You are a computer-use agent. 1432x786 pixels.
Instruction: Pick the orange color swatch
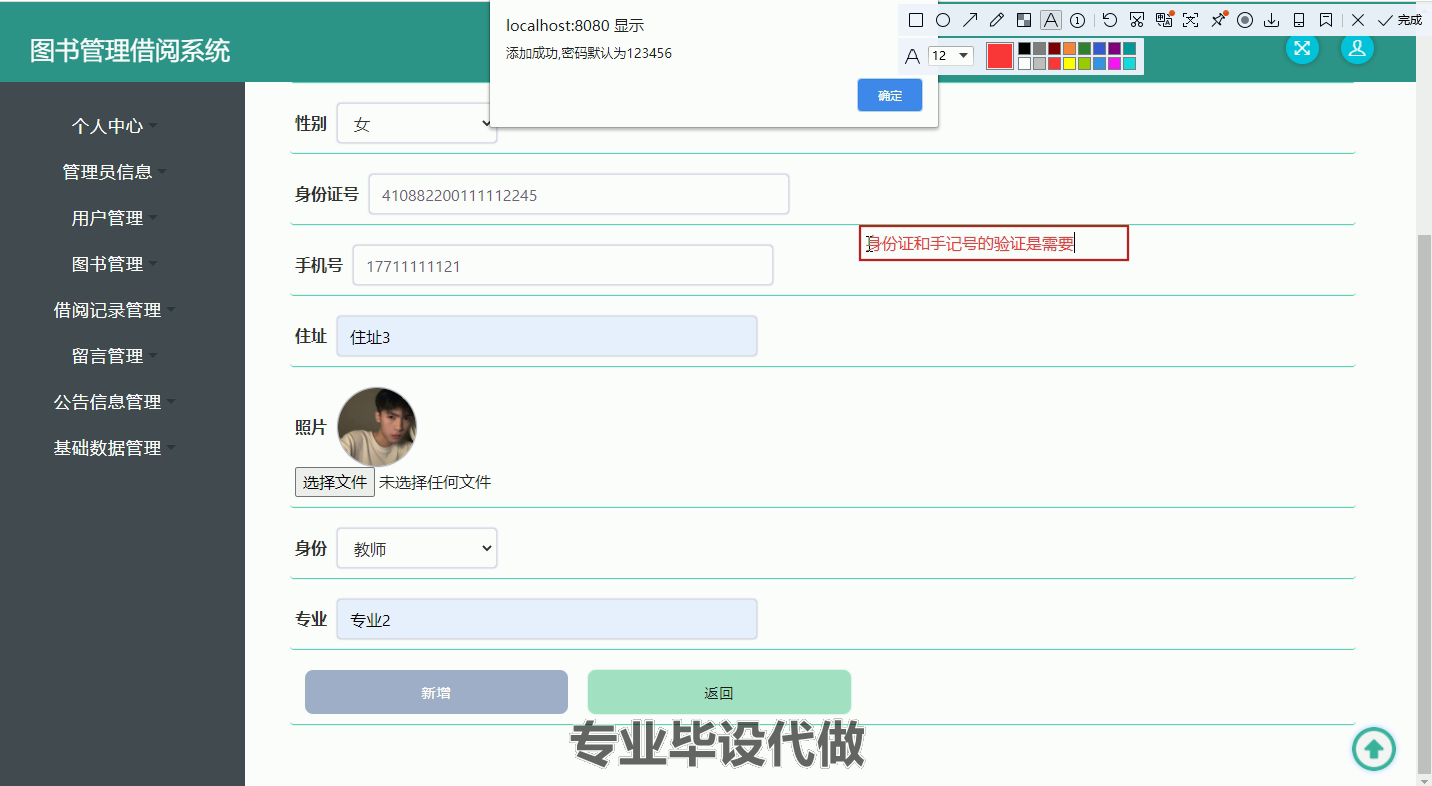point(1069,48)
